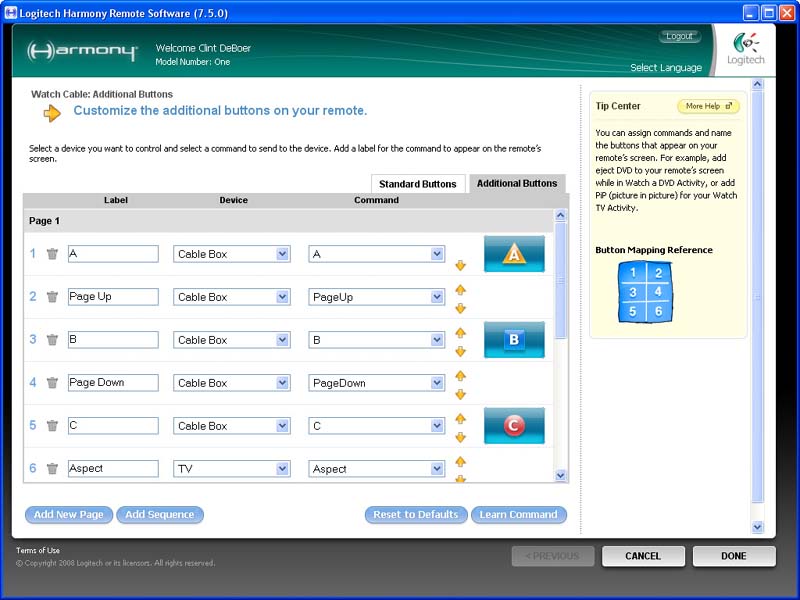800x600 pixels.
Task: Move row 1 down with orange arrow
Action: tap(461, 265)
